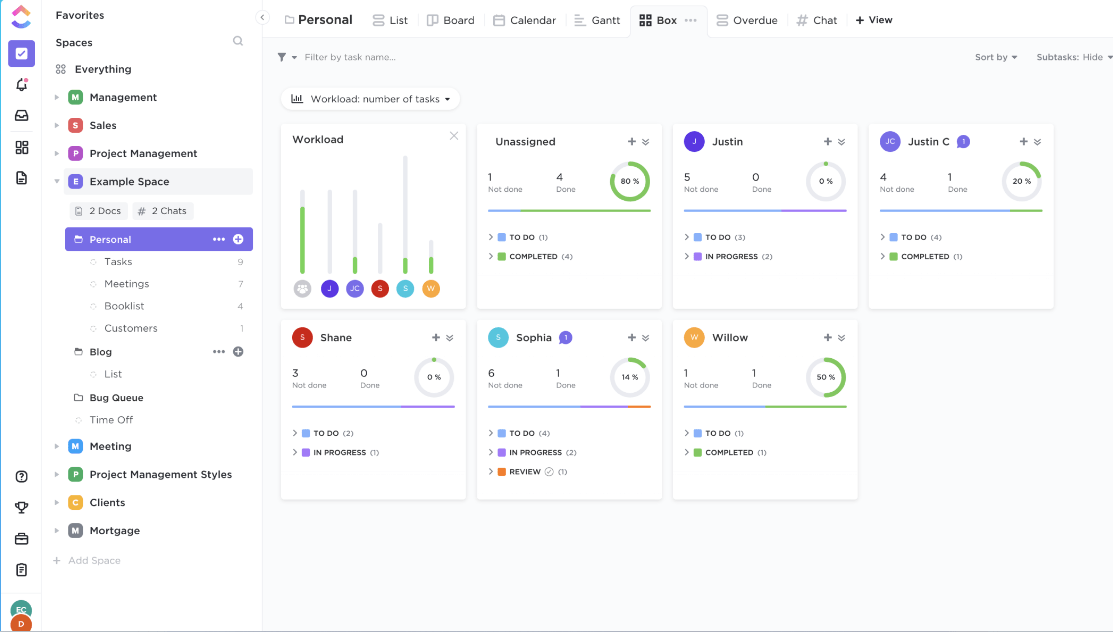Viewport: 1113px width, 632px height.
Task: Open Dashboards with the grid icon
Action: tap(22, 147)
